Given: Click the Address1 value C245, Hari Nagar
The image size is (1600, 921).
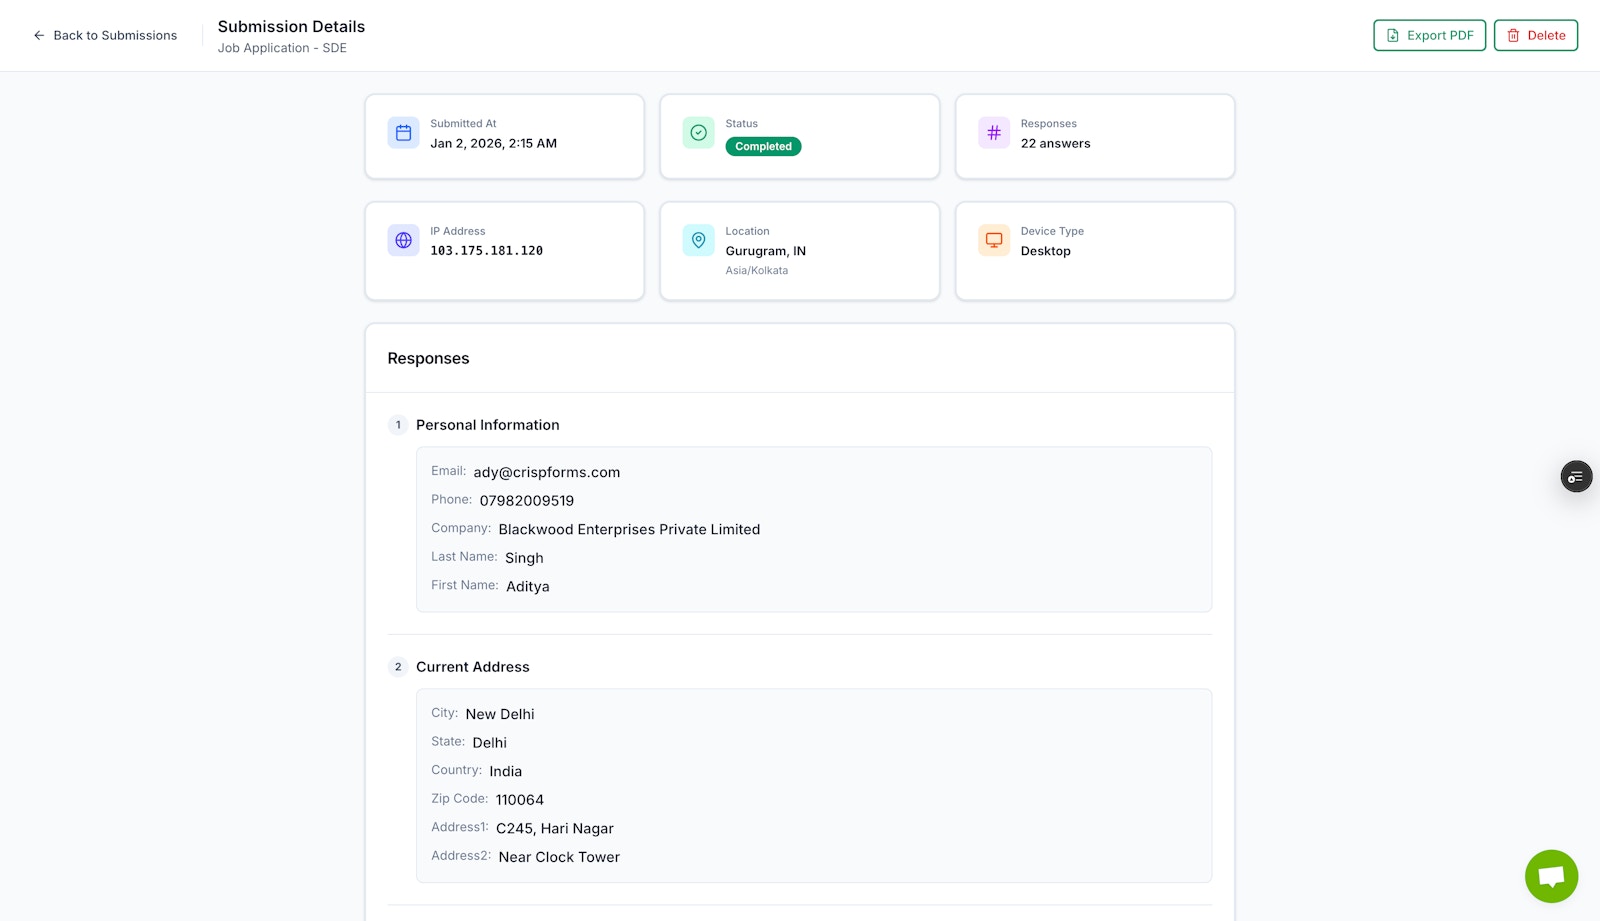Looking at the screenshot, I should pyautogui.click(x=555, y=829).
